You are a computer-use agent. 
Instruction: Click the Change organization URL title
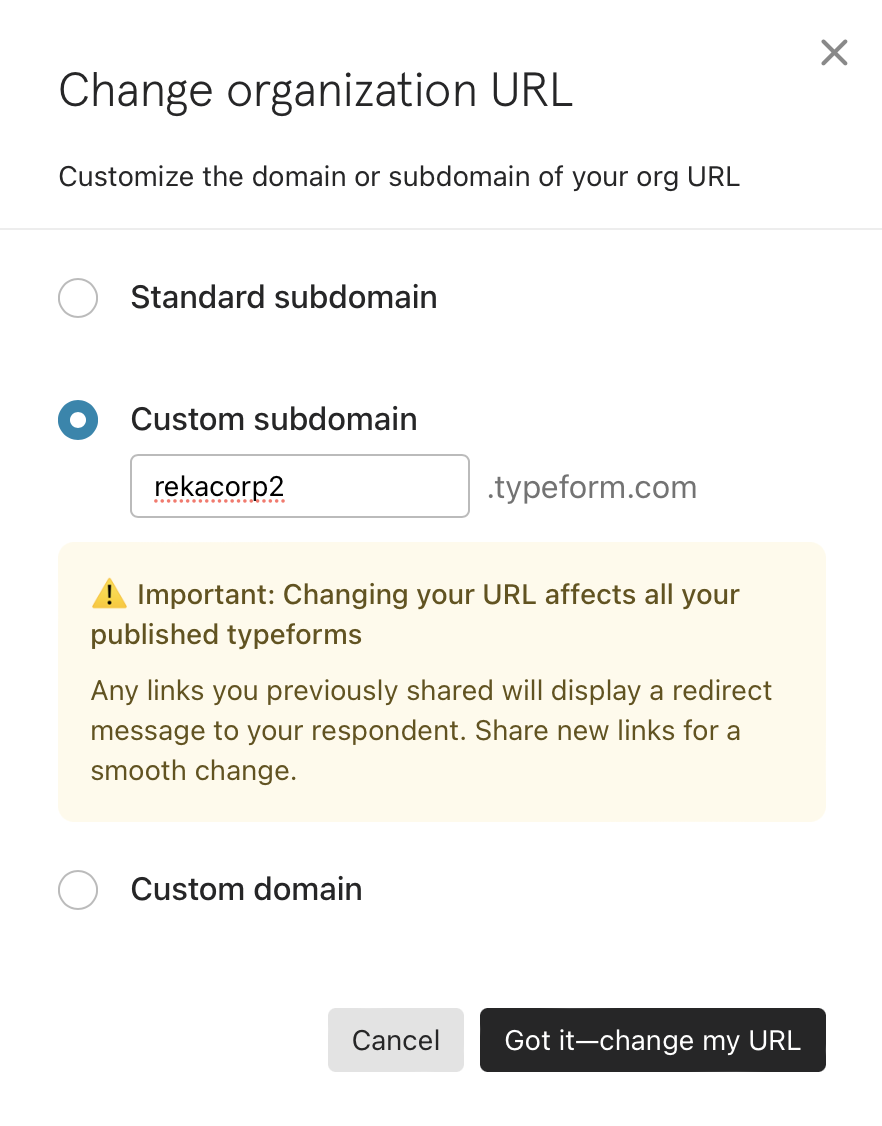tap(315, 90)
